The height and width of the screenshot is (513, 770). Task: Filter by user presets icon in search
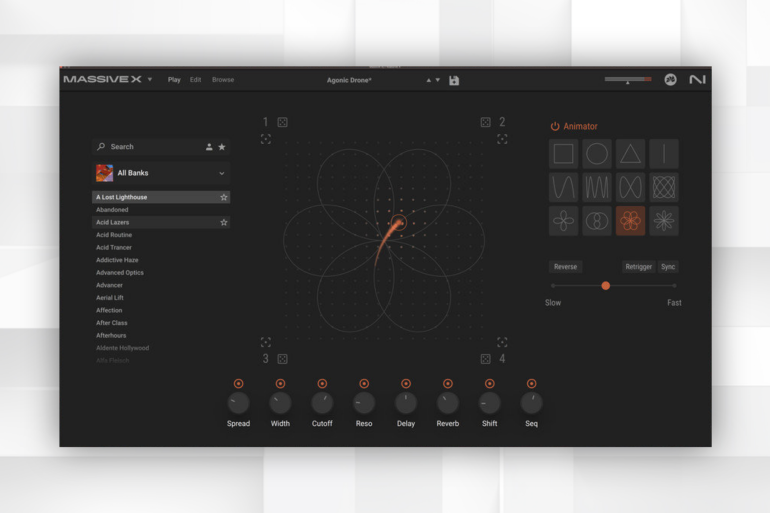point(209,147)
